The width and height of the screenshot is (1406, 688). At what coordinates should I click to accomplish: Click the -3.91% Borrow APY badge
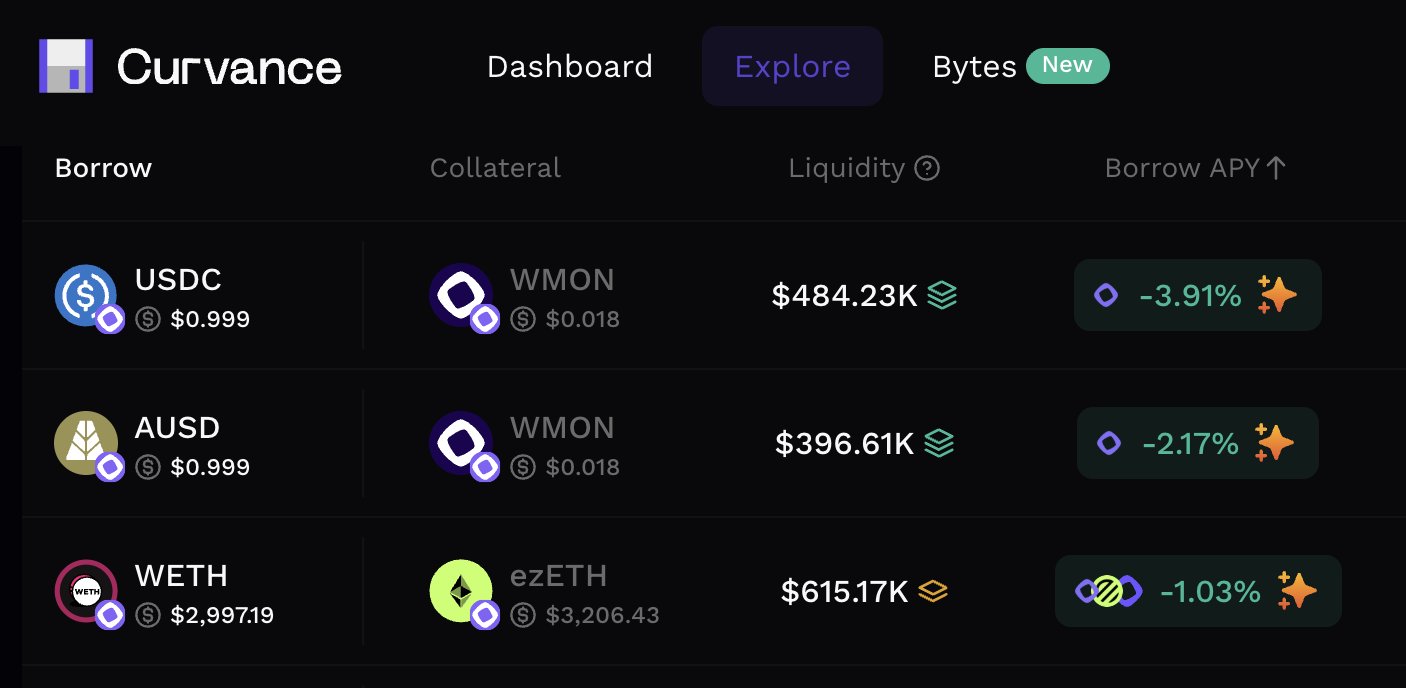click(x=1197, y=295)
